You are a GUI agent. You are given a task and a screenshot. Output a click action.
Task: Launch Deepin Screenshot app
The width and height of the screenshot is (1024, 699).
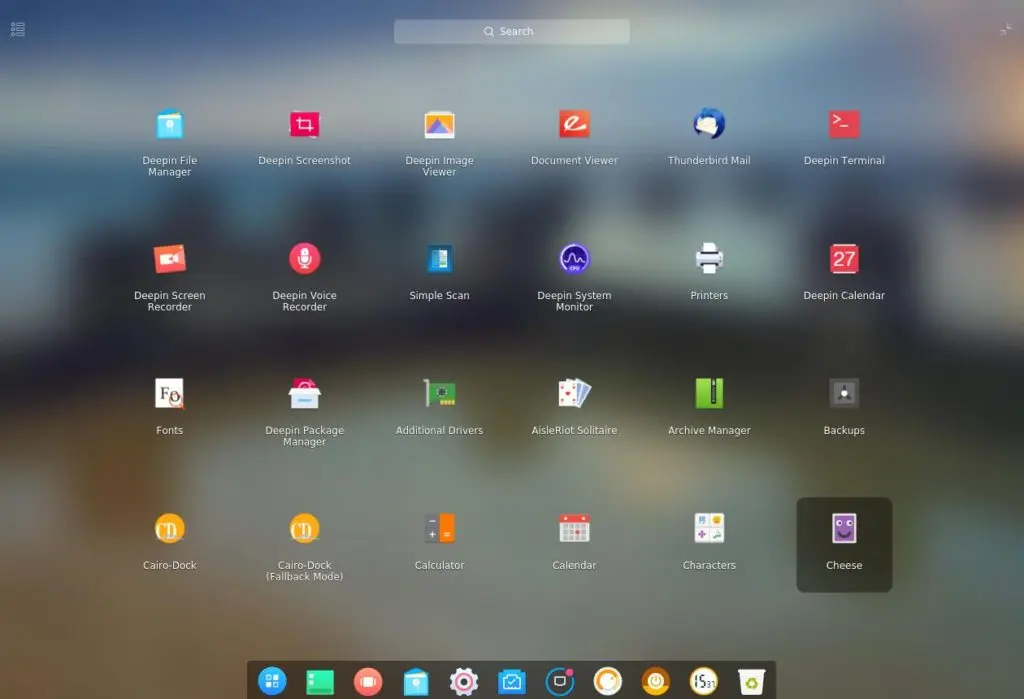(x=304, y=125)
